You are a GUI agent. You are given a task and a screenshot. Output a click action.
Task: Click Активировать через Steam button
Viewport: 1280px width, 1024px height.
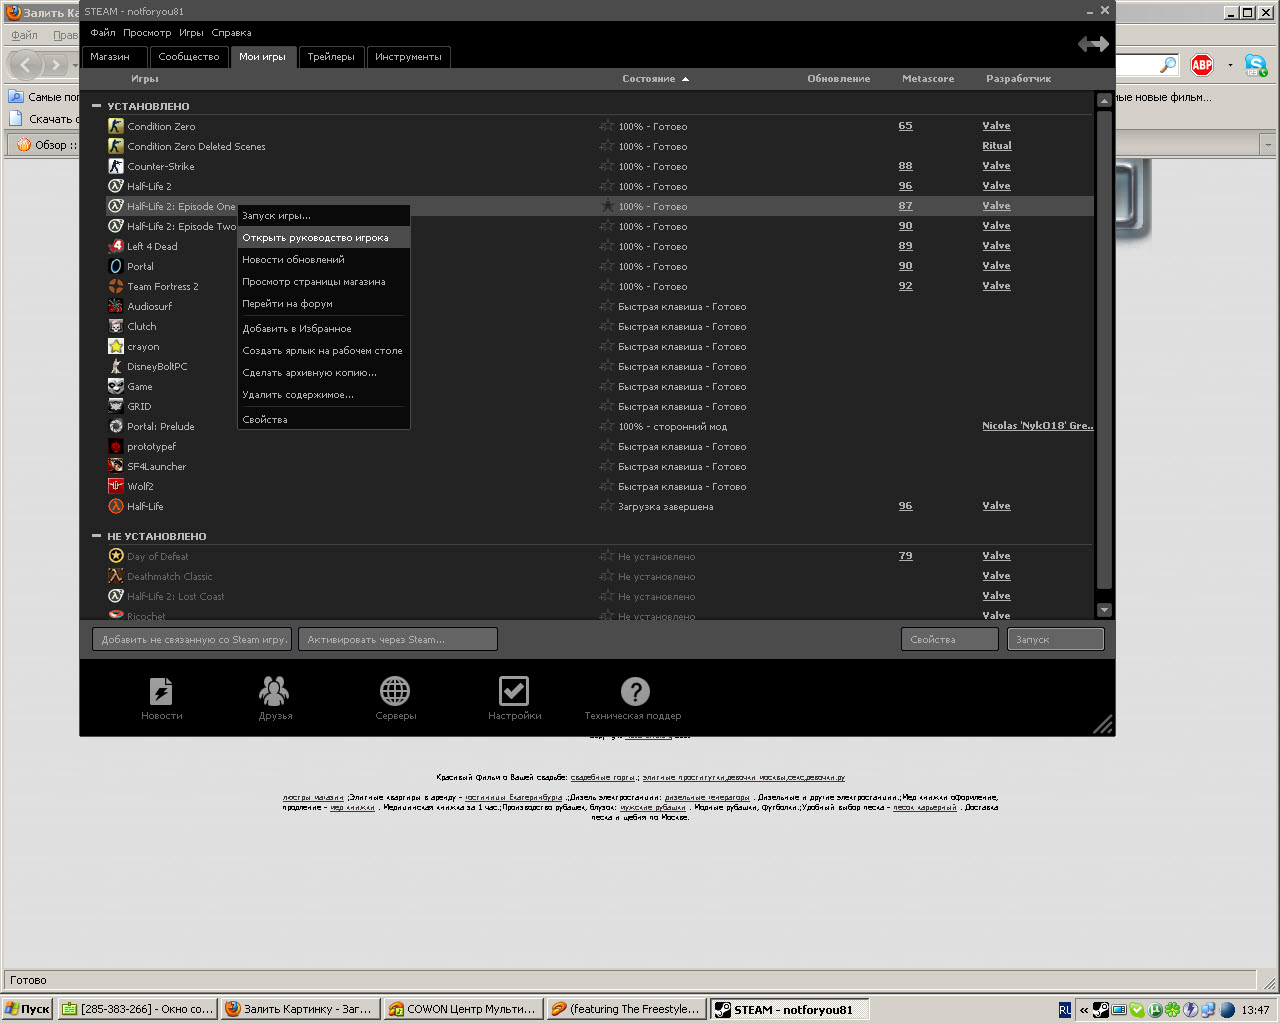tap(397, 639)
